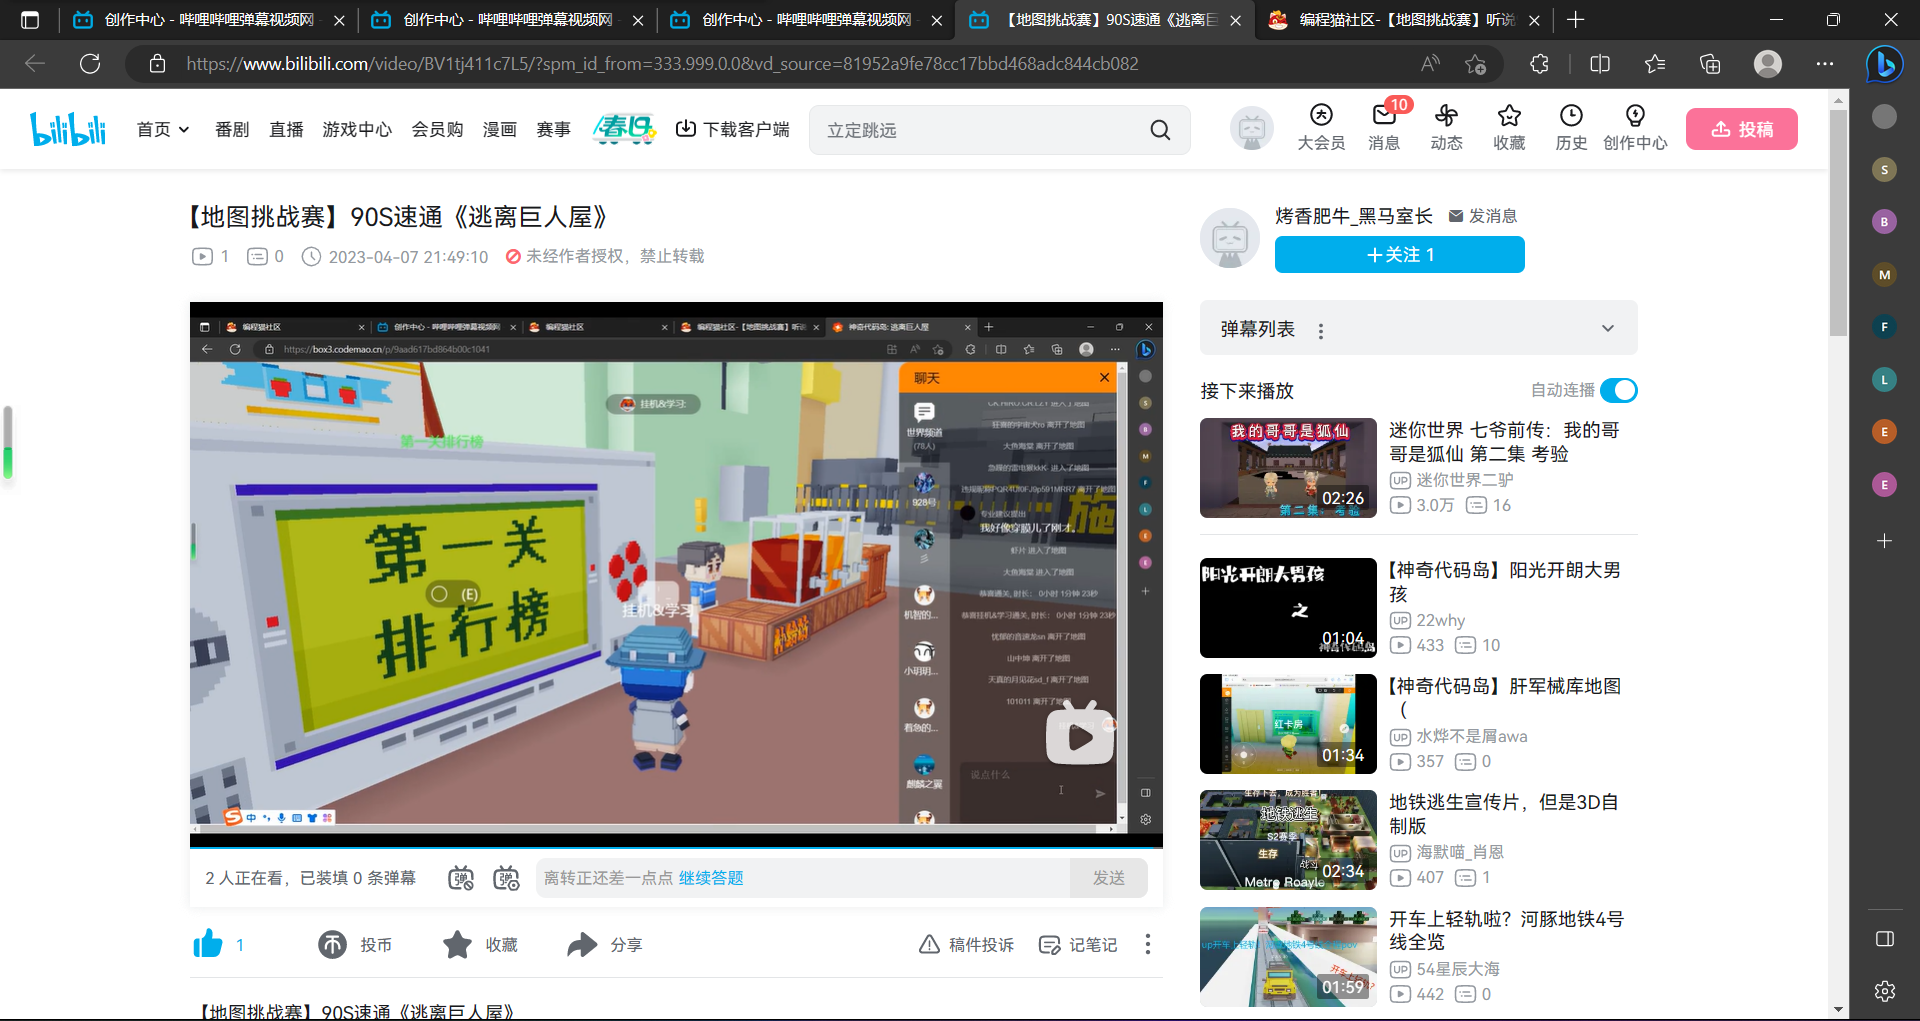The width and height of the screenshot is (1920, 1021).
Task: Click the browser refresh button
Action: [x=90, y=64]
